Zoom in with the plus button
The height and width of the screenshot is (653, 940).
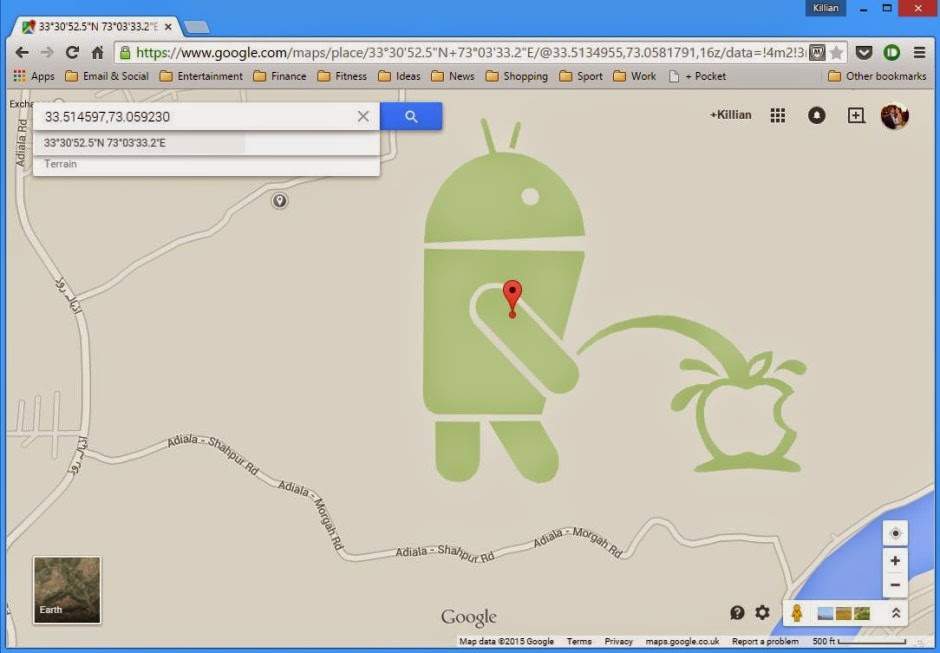click(x=895, y=561)
